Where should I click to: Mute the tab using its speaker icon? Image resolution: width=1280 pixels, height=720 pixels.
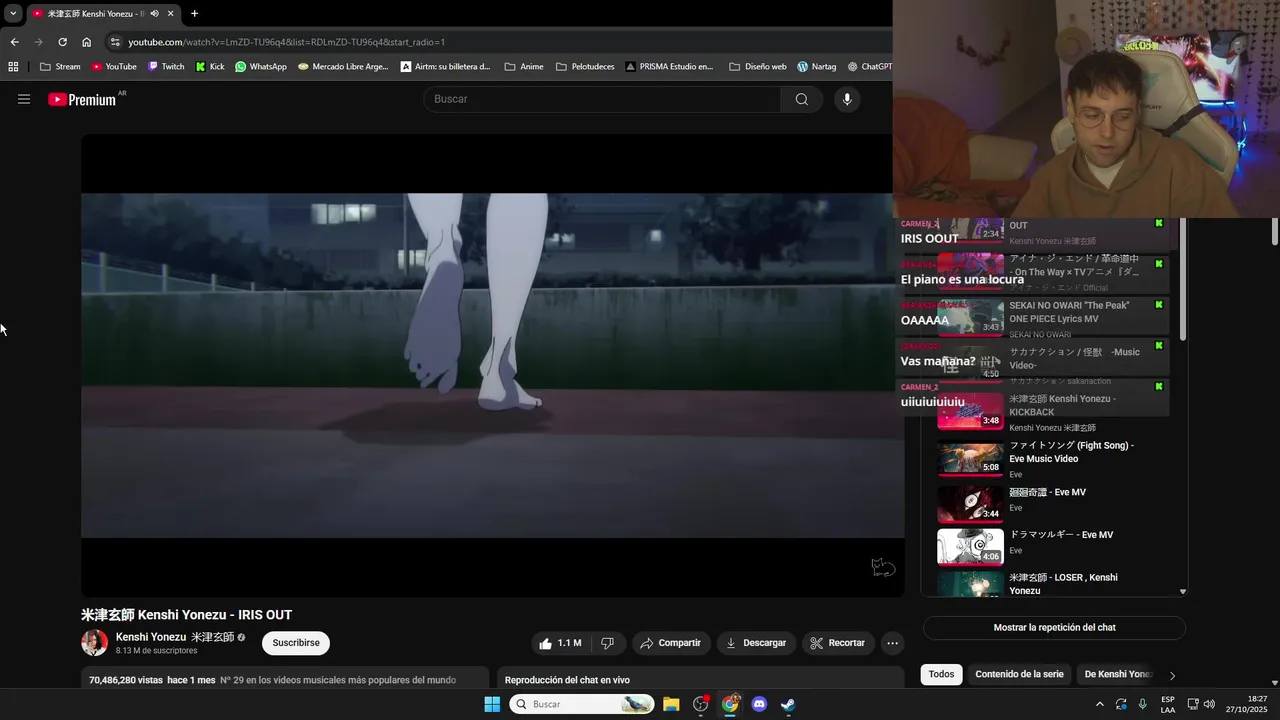[x=154, y=14]
